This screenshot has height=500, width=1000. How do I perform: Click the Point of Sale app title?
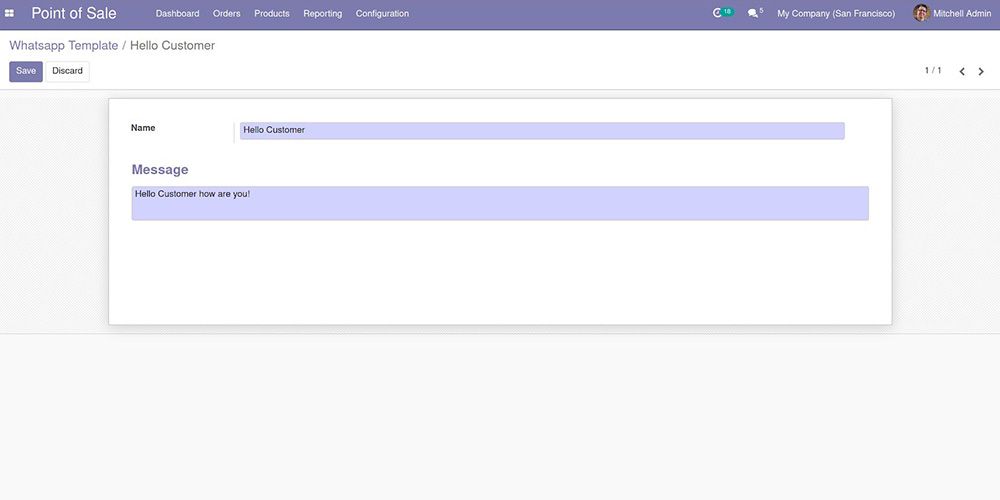(74, 14)
